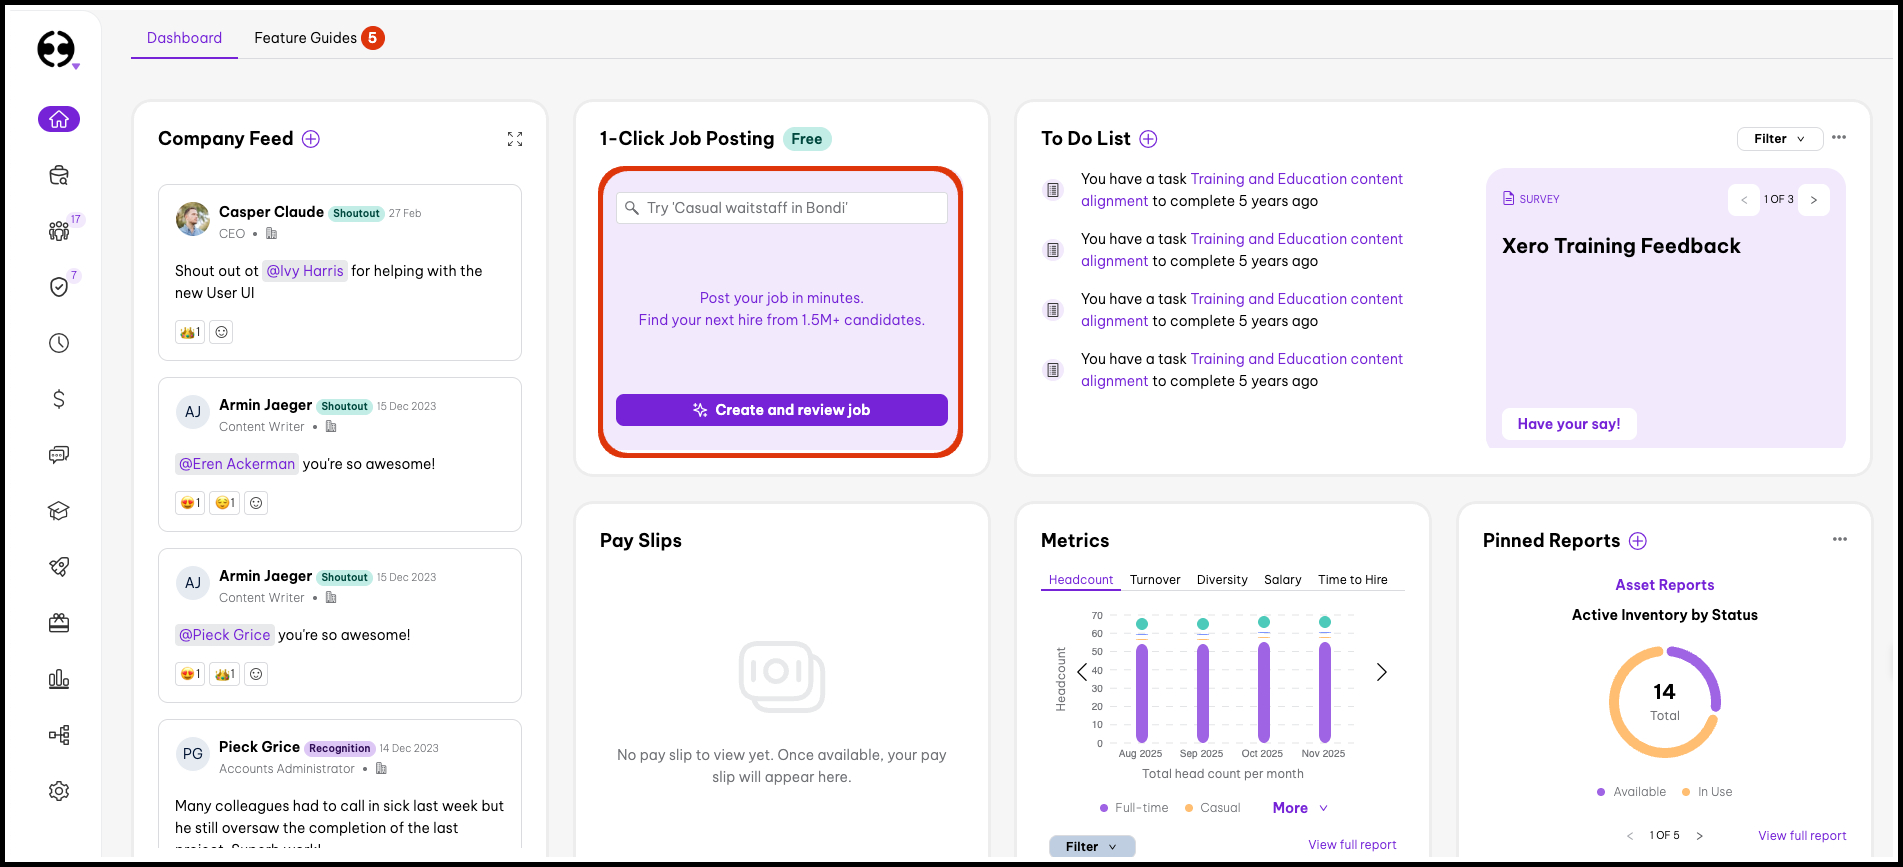Add a new To Do List item

(x=1148, y=139)
